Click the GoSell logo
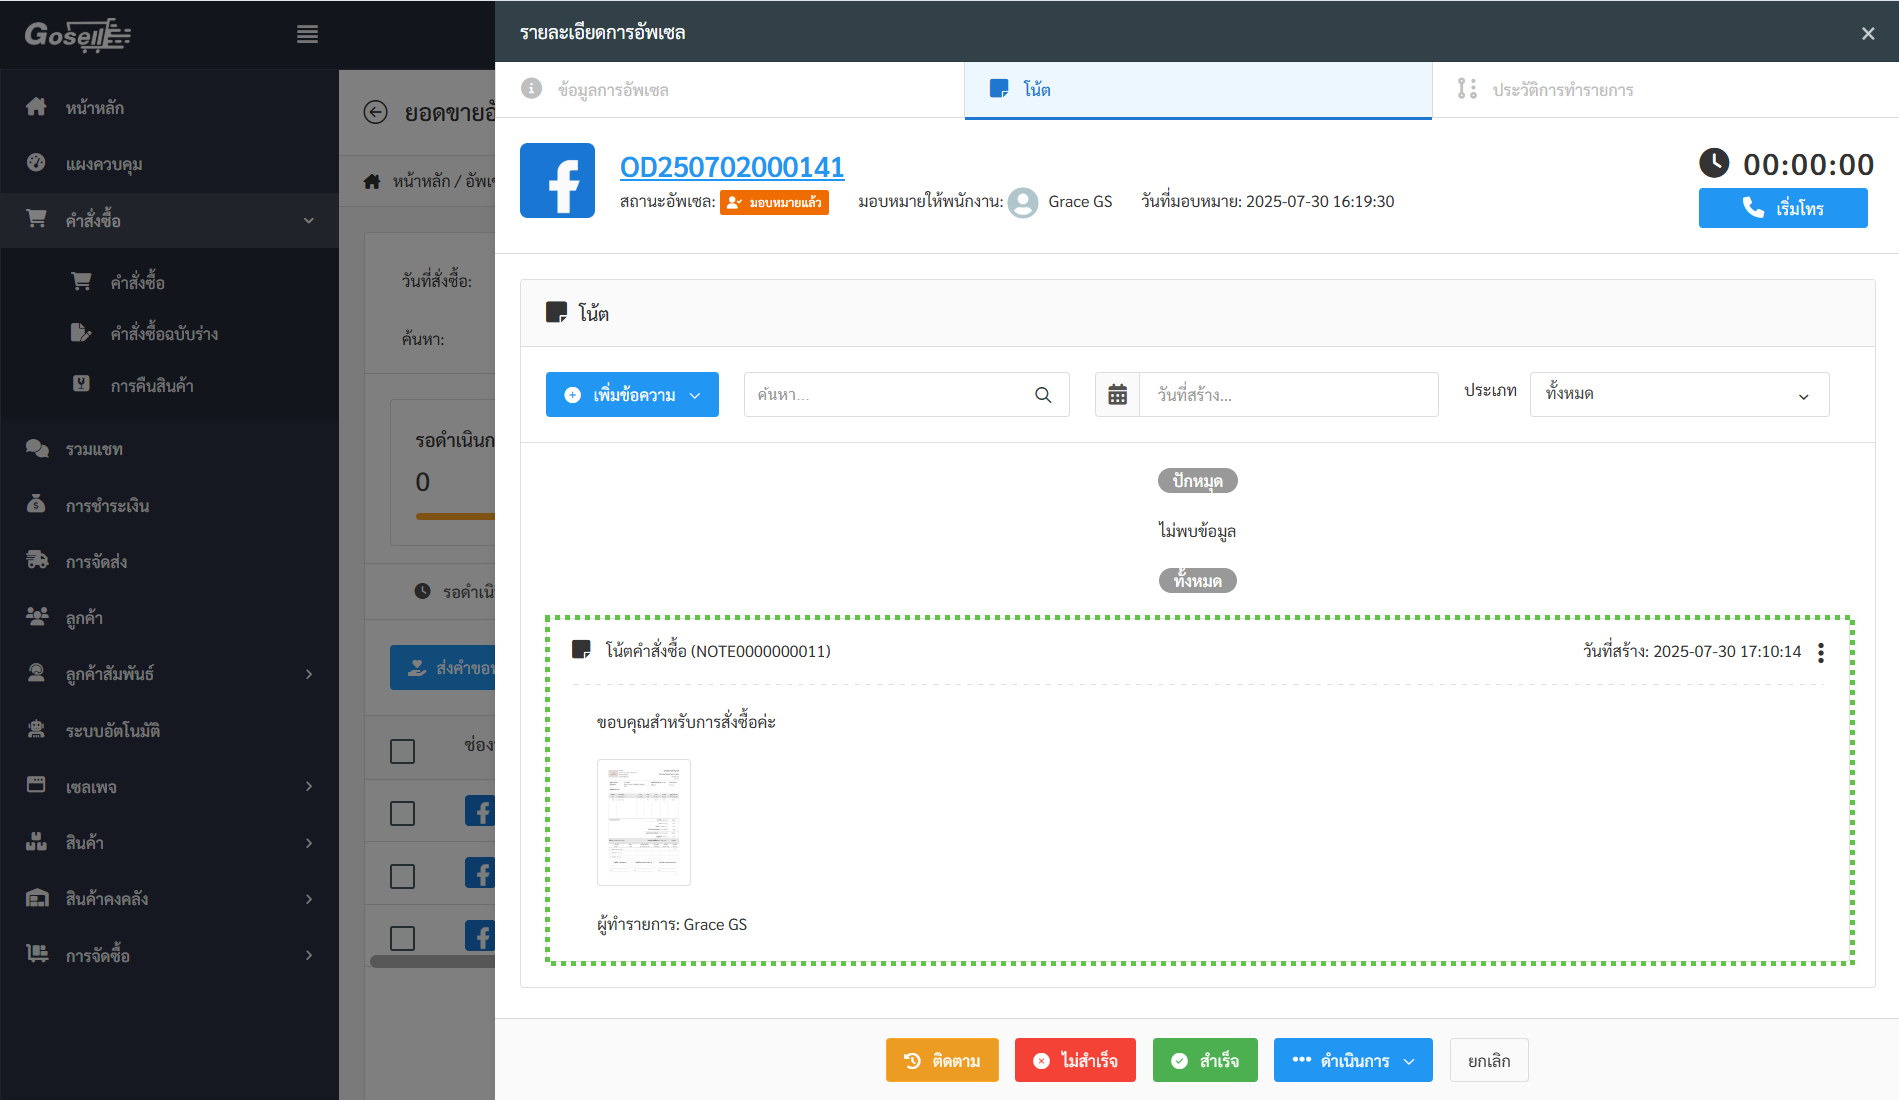Viewport: 1899px width, 1100px height. tap(78, 35)
